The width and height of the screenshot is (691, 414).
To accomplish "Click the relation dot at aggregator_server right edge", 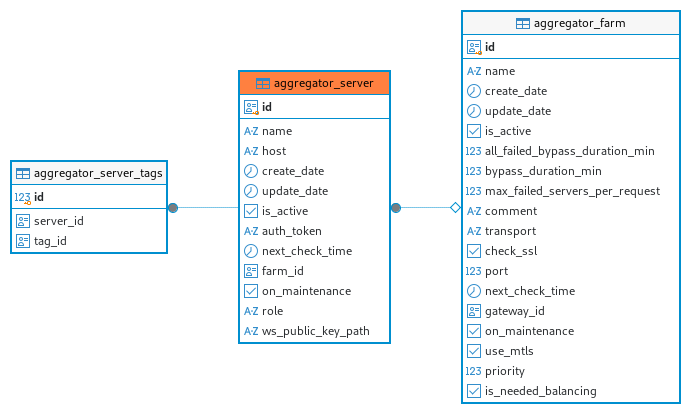I will (396, 208).
